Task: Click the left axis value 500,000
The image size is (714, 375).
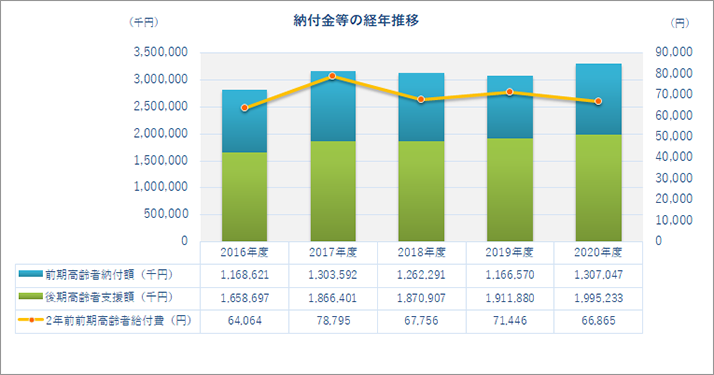Action: click(166, 214)
